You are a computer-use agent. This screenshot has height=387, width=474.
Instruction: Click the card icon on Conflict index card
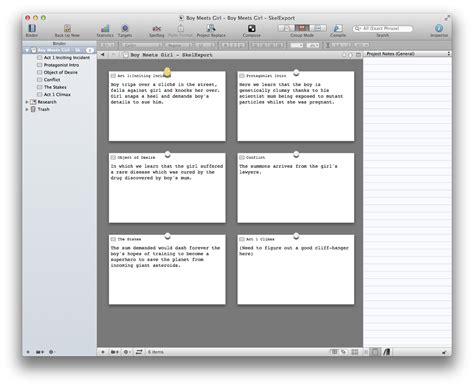[x=242, y=157]
